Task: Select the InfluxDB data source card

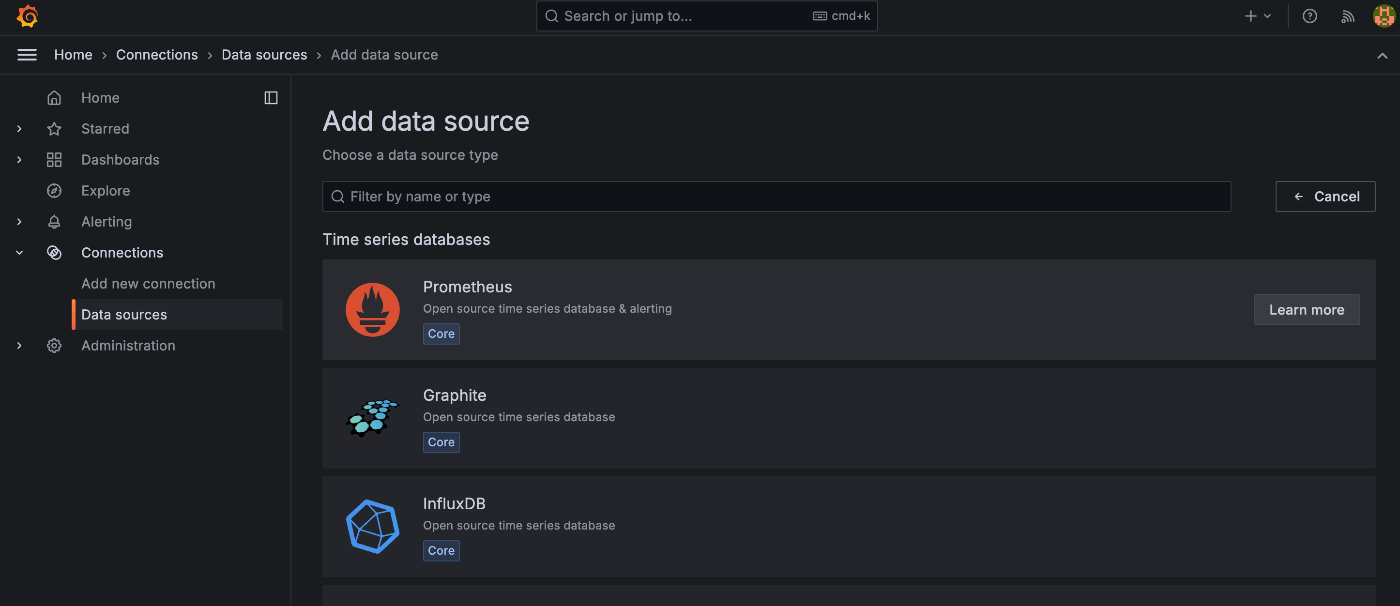Action: click(849, 526)
